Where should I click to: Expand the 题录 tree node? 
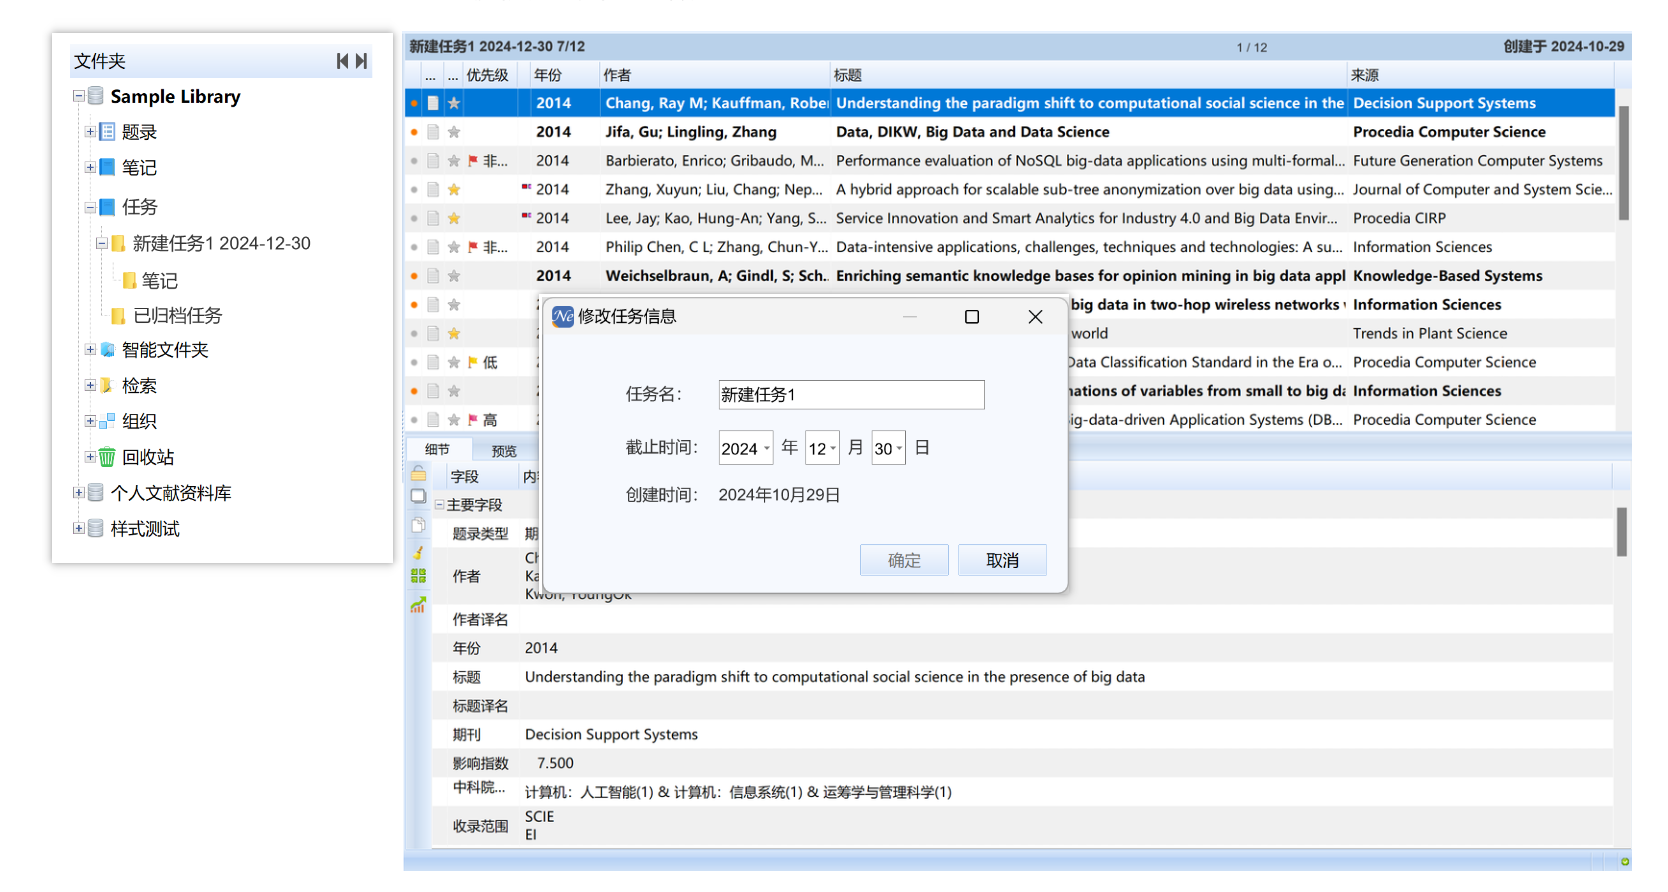tap(90, 132)
